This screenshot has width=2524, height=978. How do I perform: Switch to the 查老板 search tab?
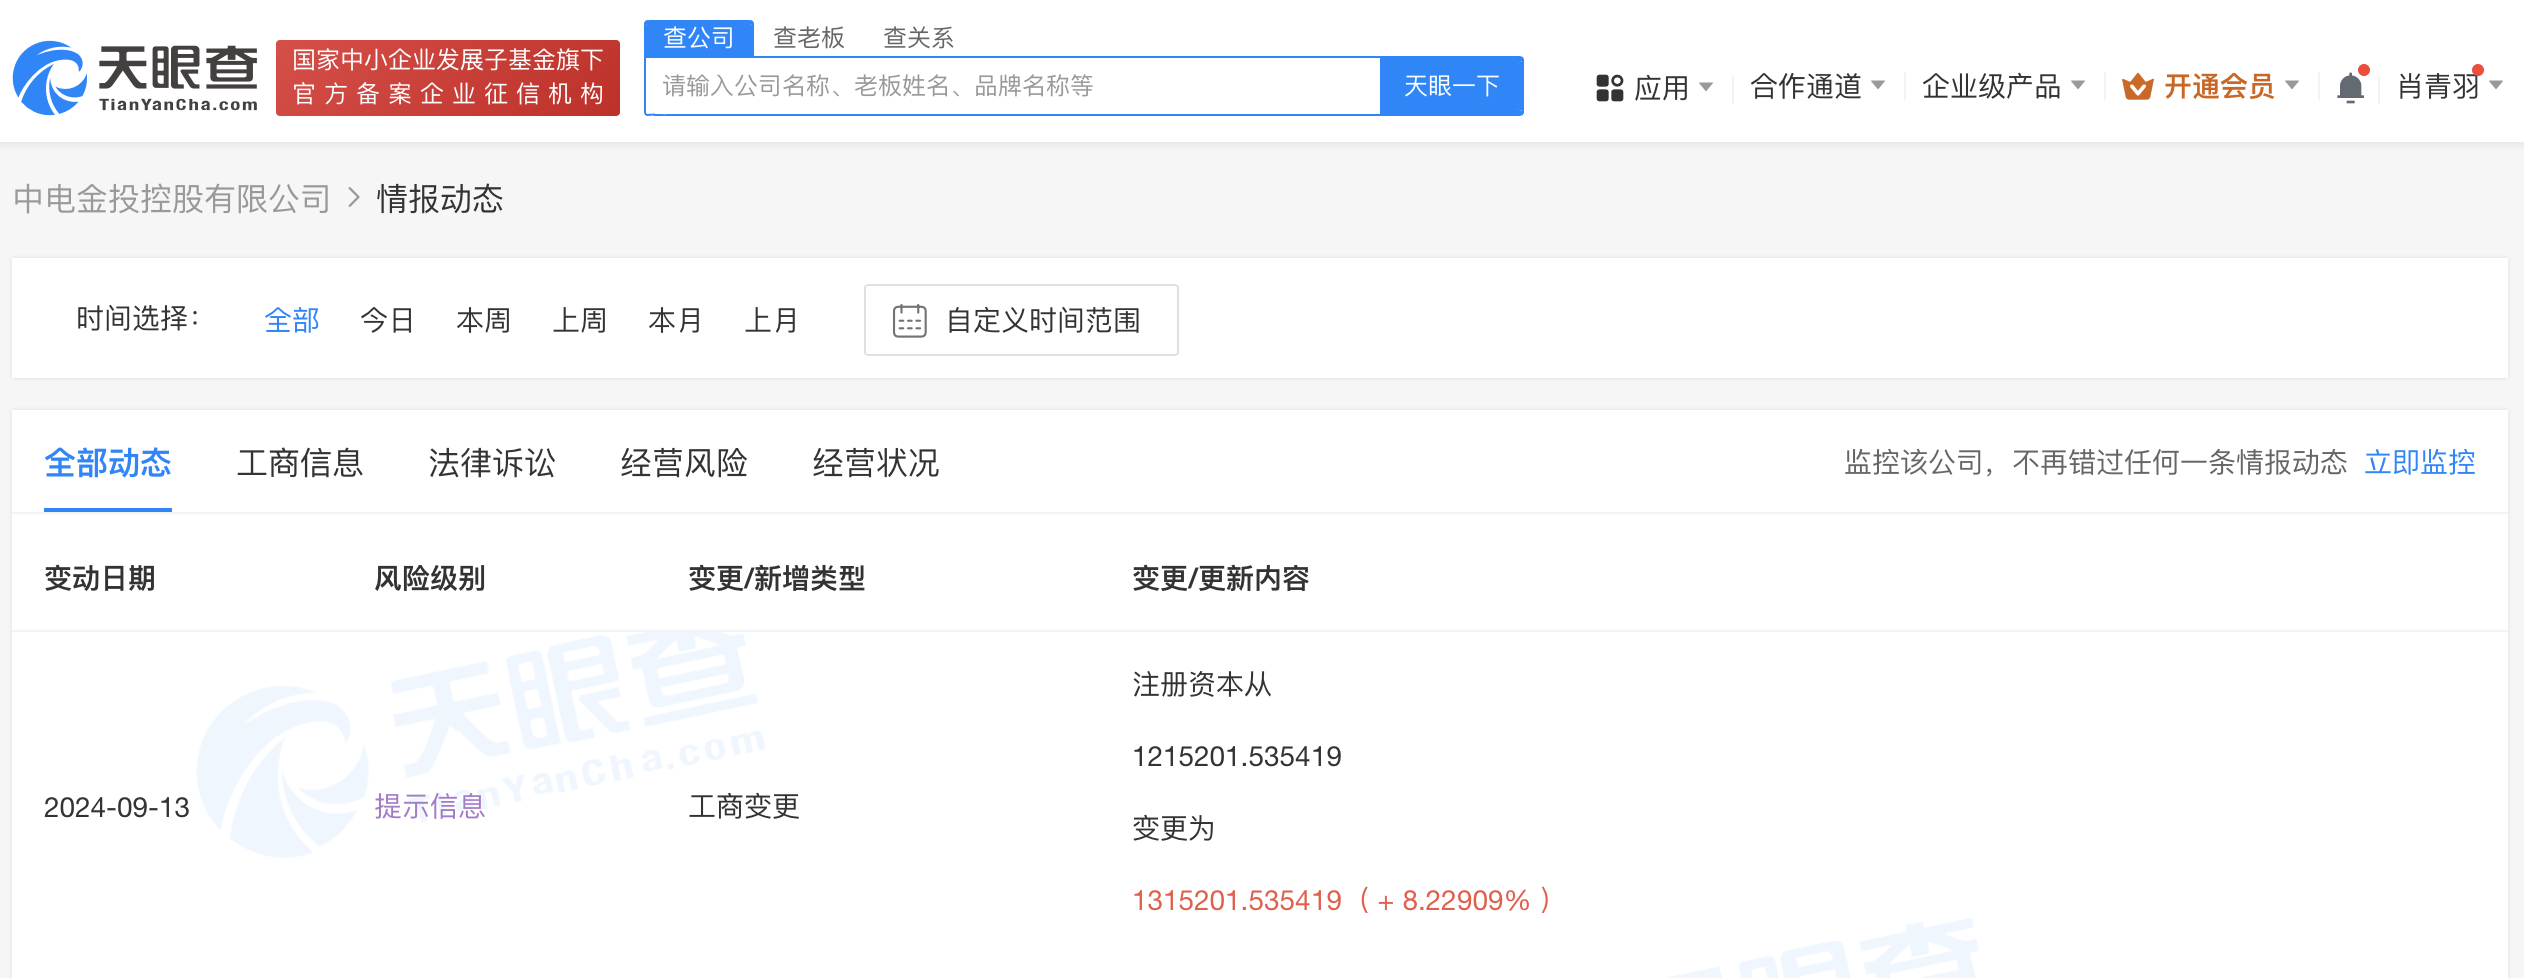coord(808,38)
